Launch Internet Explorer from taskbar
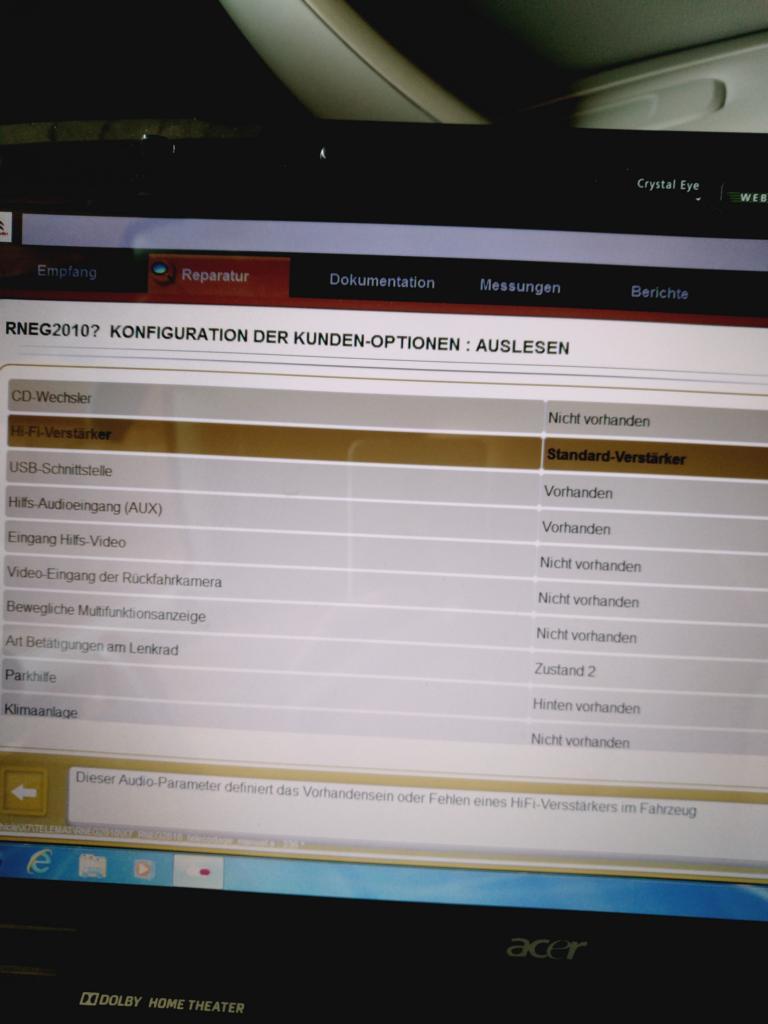The height and width of the screenshot is (1024, 768). tap(39, 863)
